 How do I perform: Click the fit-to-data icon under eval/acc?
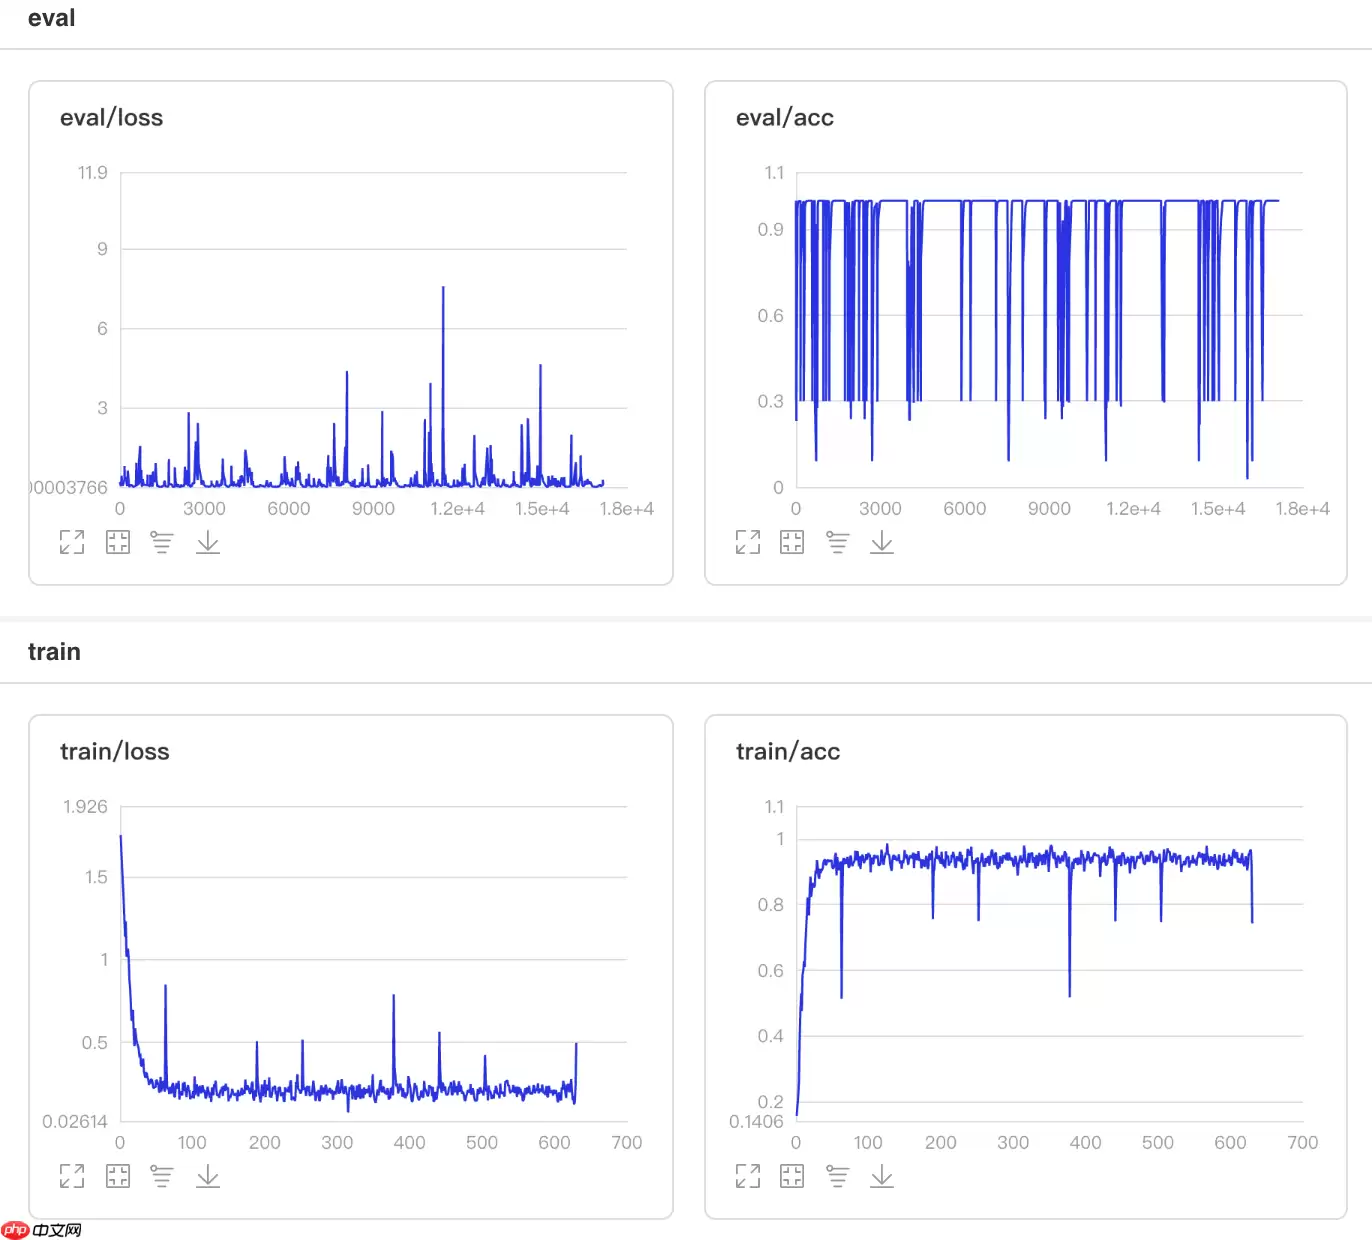[792, 542]
